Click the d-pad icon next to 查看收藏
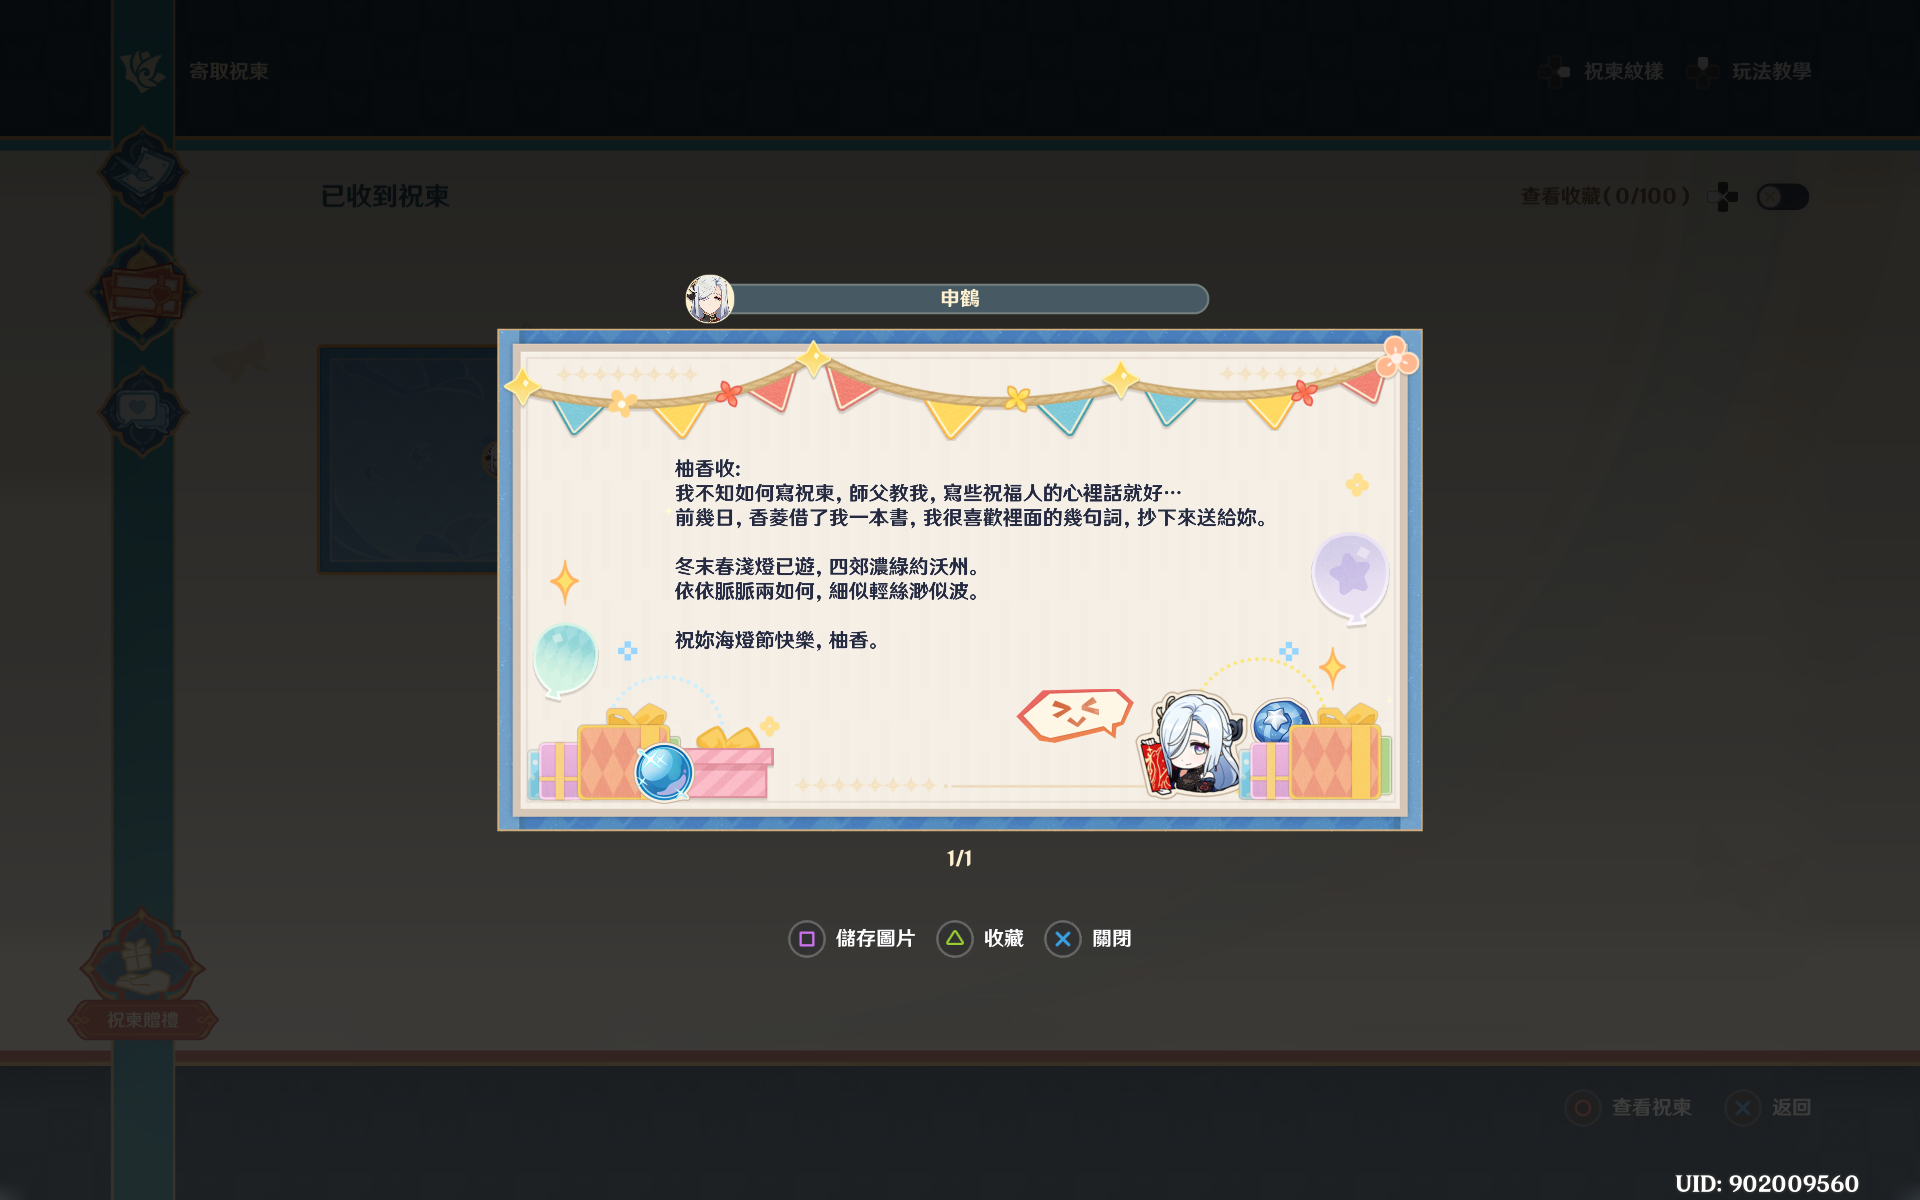This screenshot has width=1920, height=1200. (x=1723, y=197)
